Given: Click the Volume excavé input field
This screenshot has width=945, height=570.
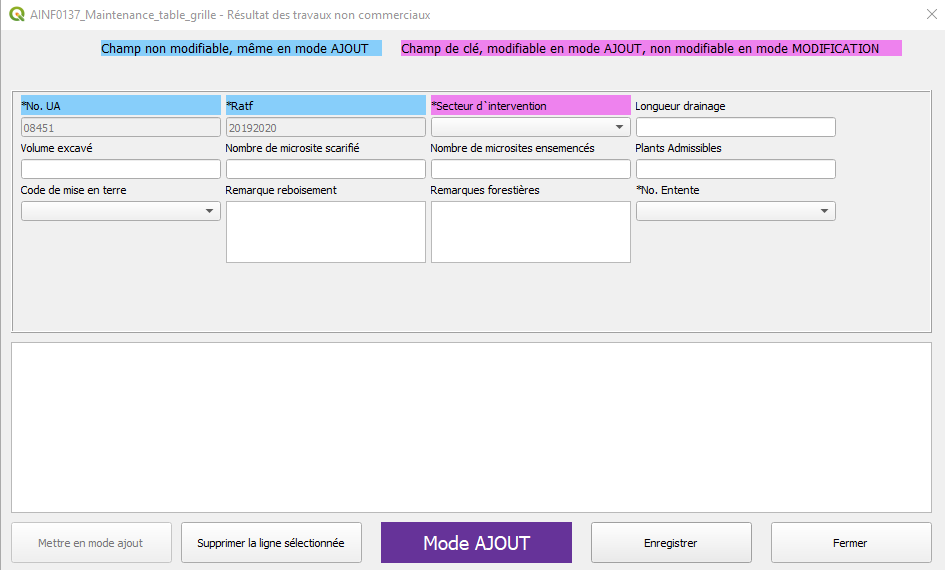Looking at the screenshot, I should [x=121, y=169].
